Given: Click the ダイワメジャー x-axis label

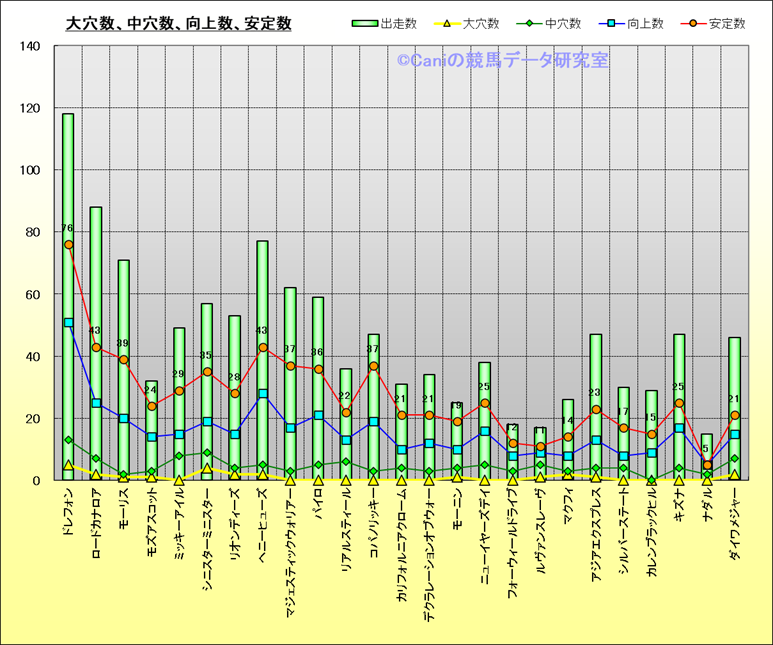Looking at the screenshot, I should coord(735,528).
